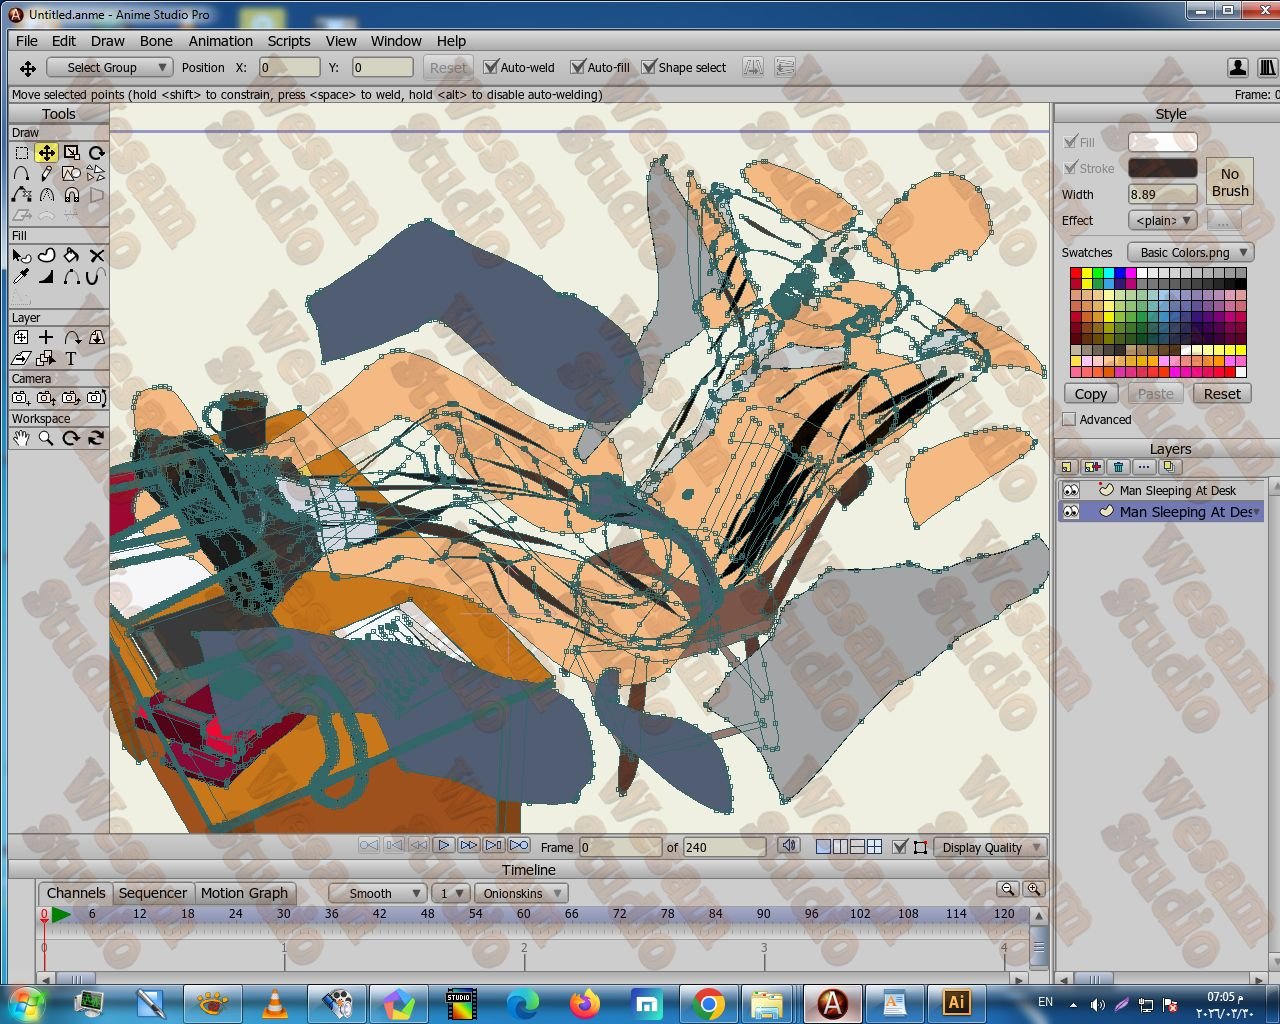Open the dropdown showing 1 in Timeline
The height and width of the screenshot is (1024, 1280).
coord(451,893)
